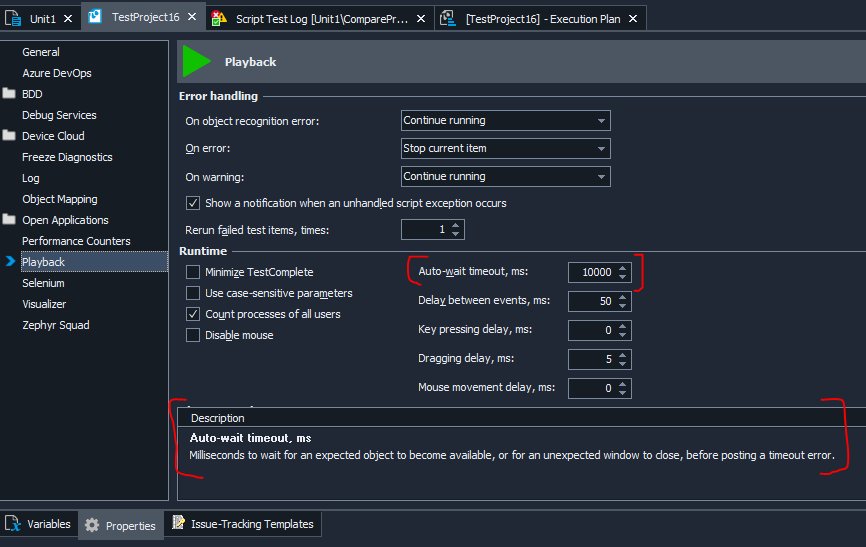This screenshot has height=547, width=866.
Task: Toggle unhandled script exception notification checkbox
Action: tap(193, 203)
